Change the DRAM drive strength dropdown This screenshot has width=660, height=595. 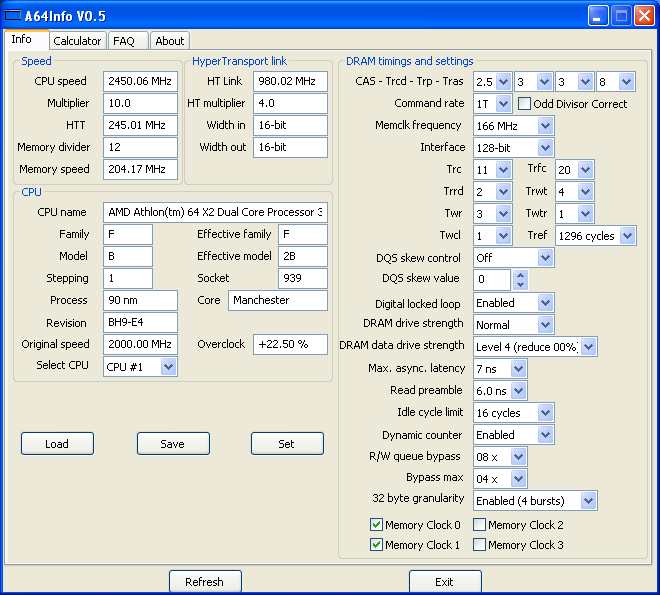click(x=545, y=325)
